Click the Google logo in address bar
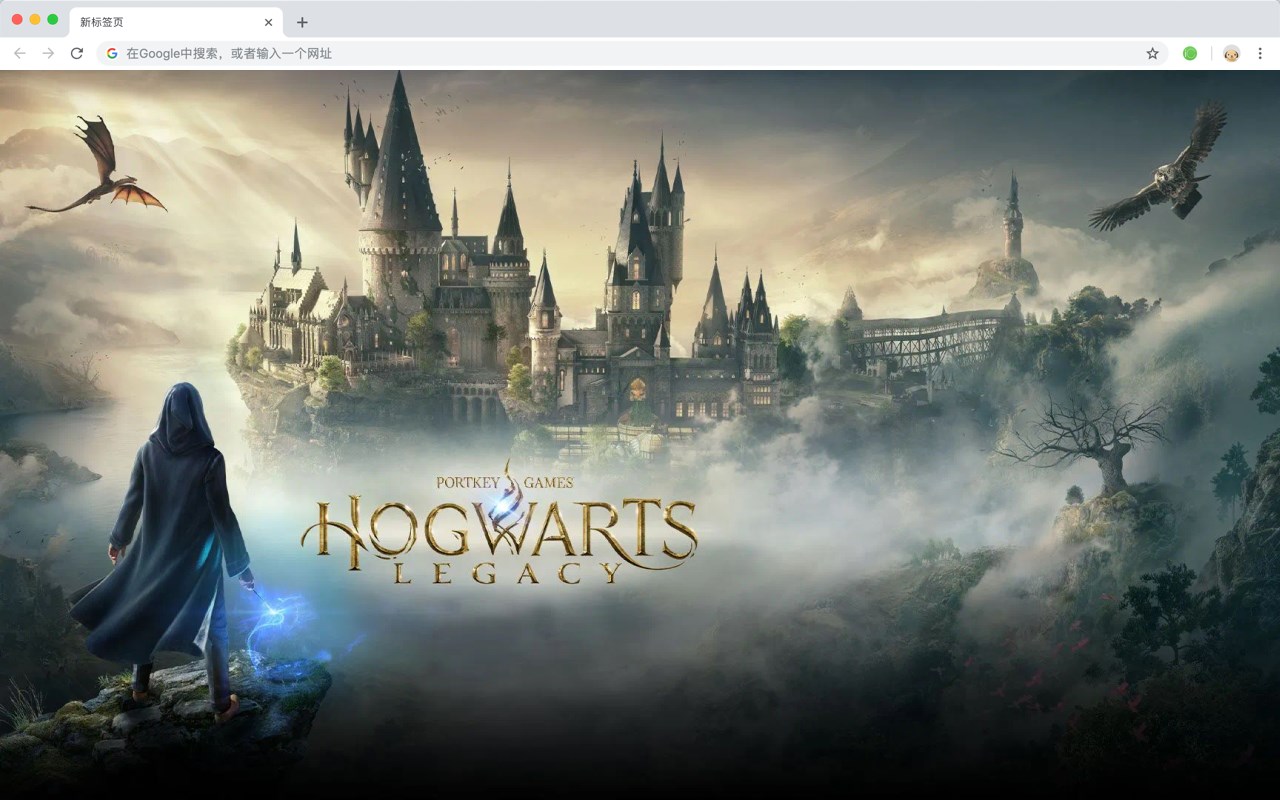This screenshot has width=1280, height=800. pyautogui.click(x=112, y=53)
